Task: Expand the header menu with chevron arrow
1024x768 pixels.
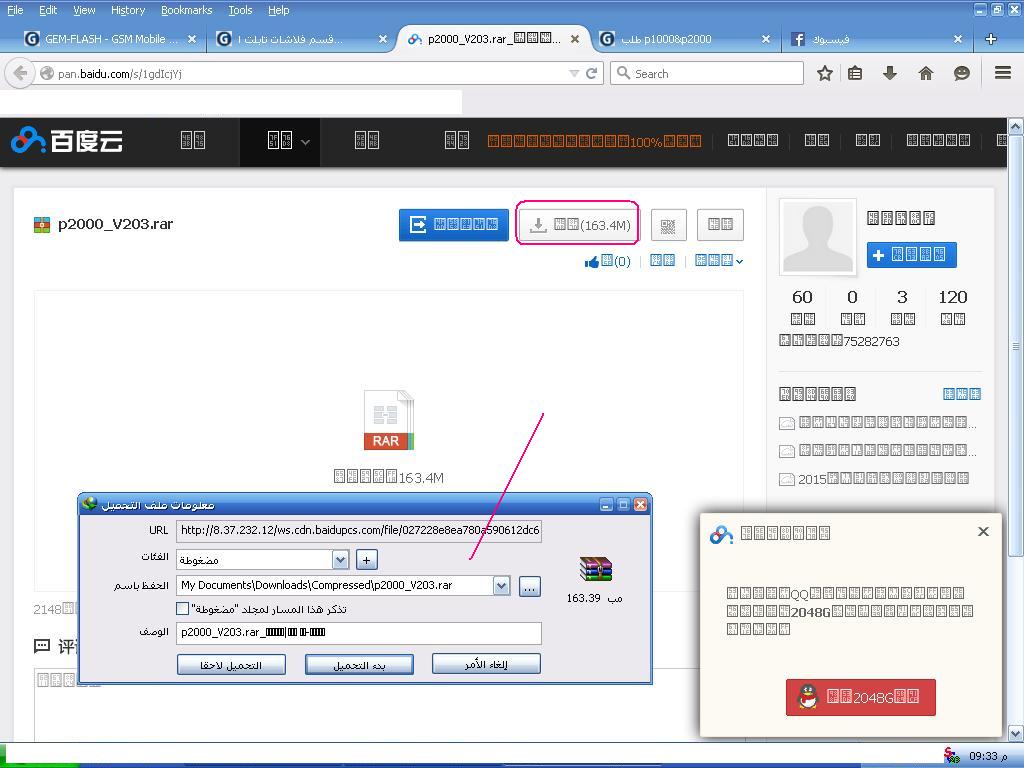Action: click(x=305, y=142)
